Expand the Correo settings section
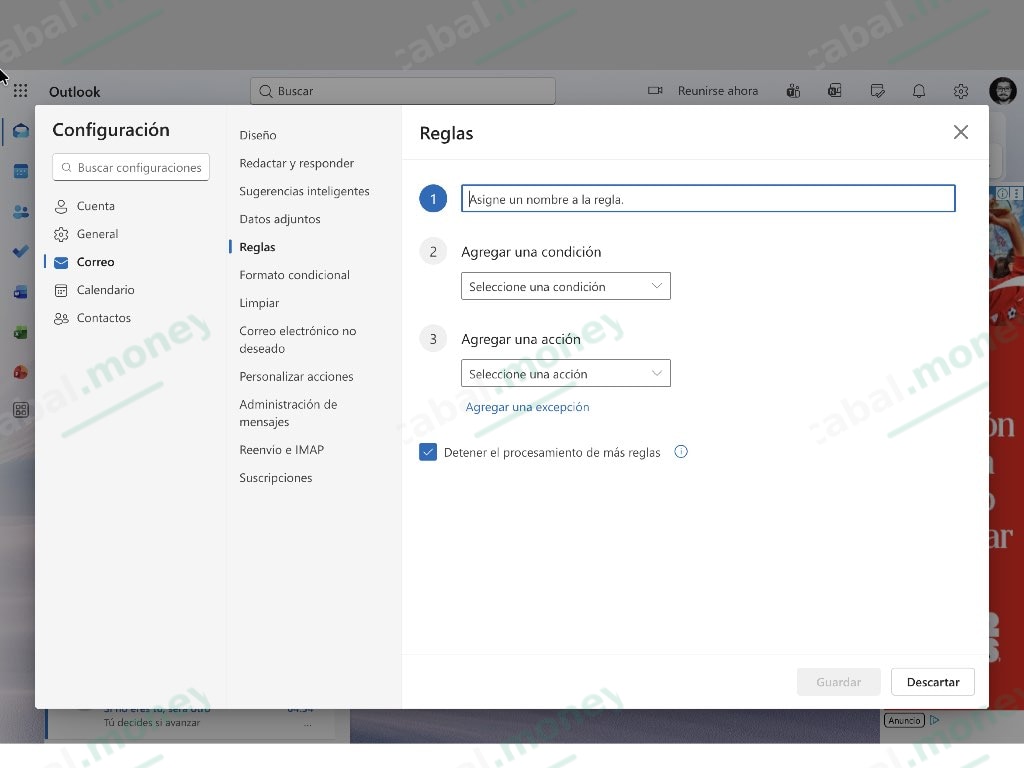This screenshot has width=1024, height=768. (x=95, y=261)
